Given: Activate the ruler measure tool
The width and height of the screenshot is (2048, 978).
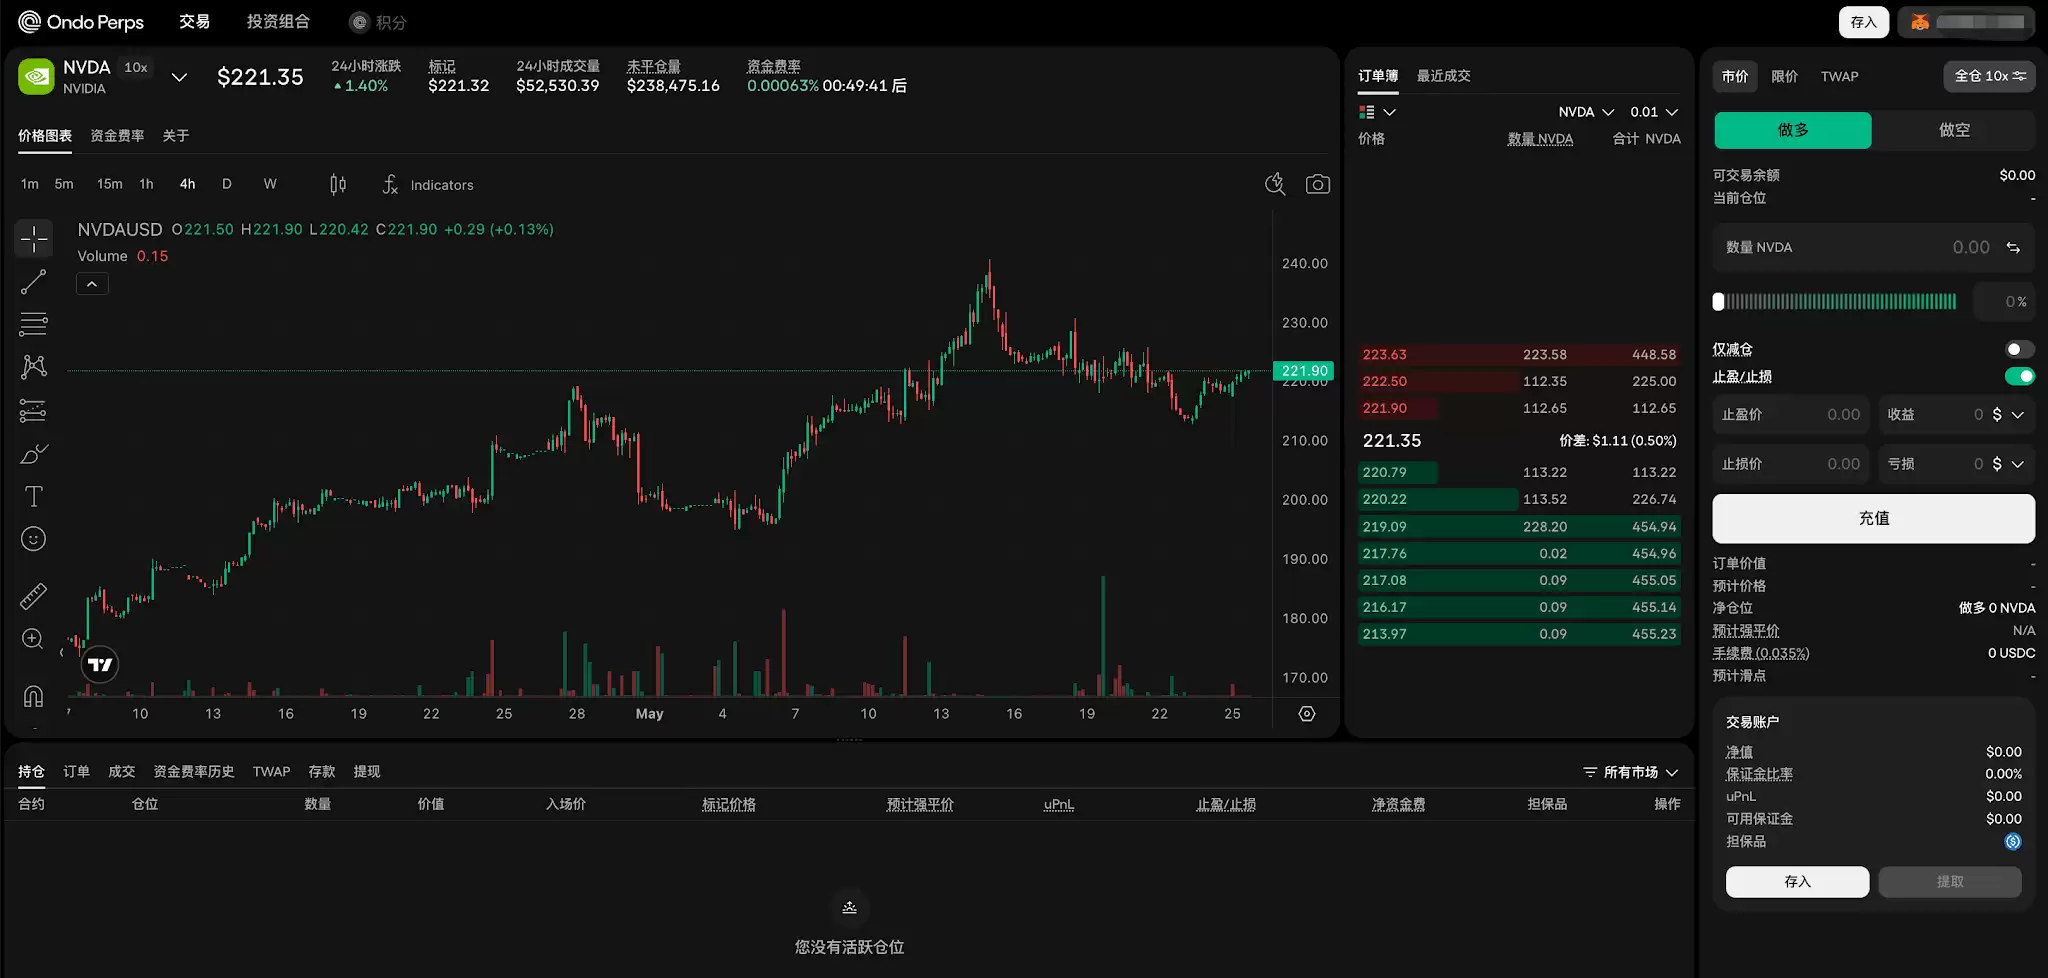Looking at the screenshot, I should tap(34, 596).
